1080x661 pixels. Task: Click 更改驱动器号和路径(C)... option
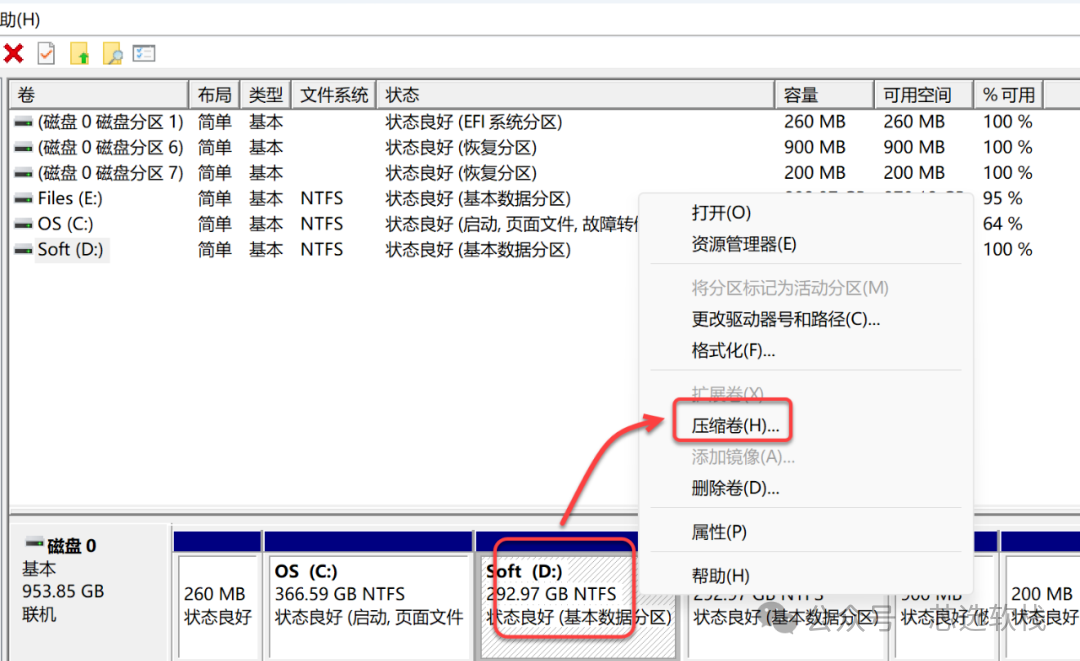tap(785, 319)
